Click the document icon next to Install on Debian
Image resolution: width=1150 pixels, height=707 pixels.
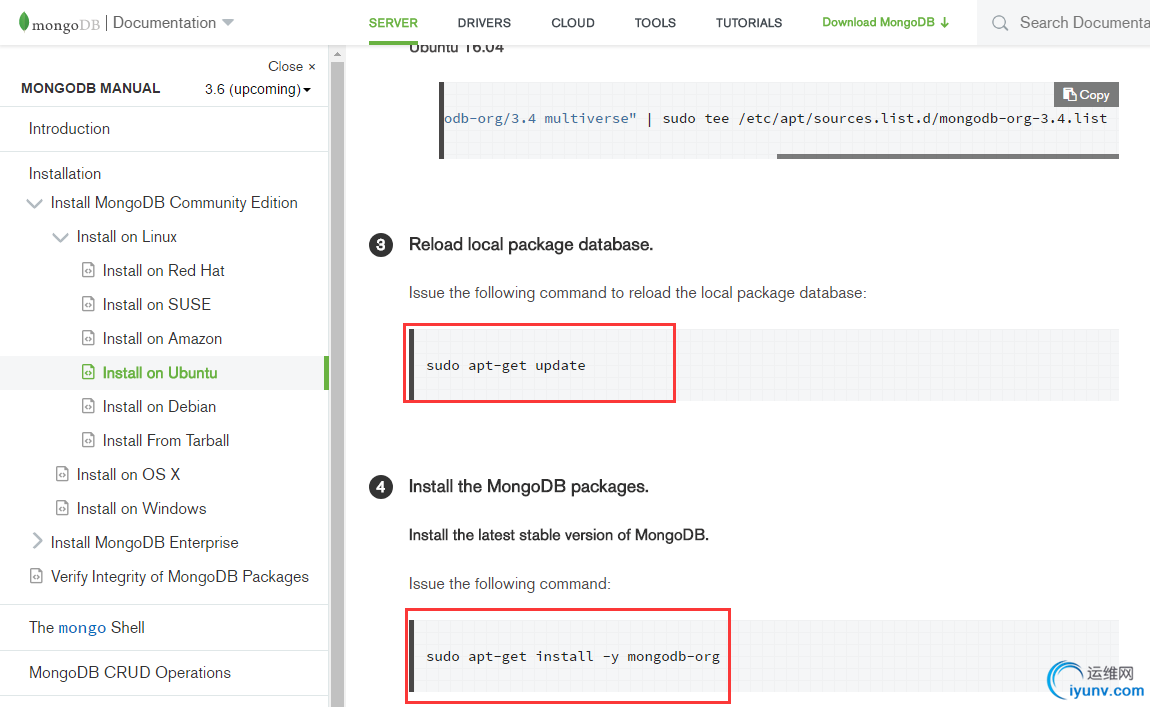88,406
